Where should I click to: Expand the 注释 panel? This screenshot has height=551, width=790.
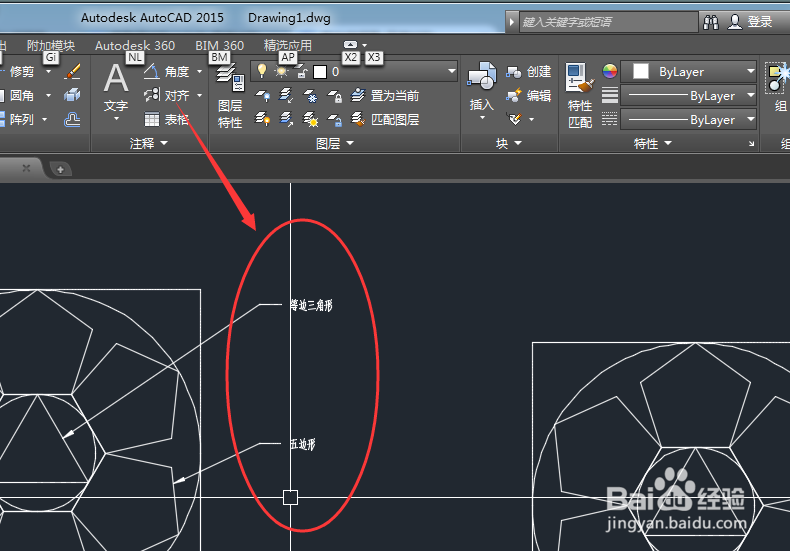(x=149, y=144)
